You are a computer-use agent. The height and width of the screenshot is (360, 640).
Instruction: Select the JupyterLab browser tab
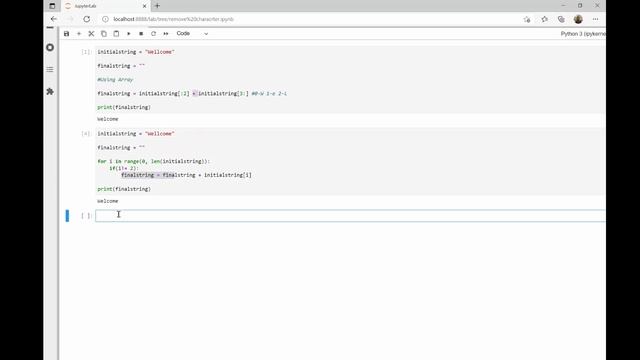coord(106,6)
